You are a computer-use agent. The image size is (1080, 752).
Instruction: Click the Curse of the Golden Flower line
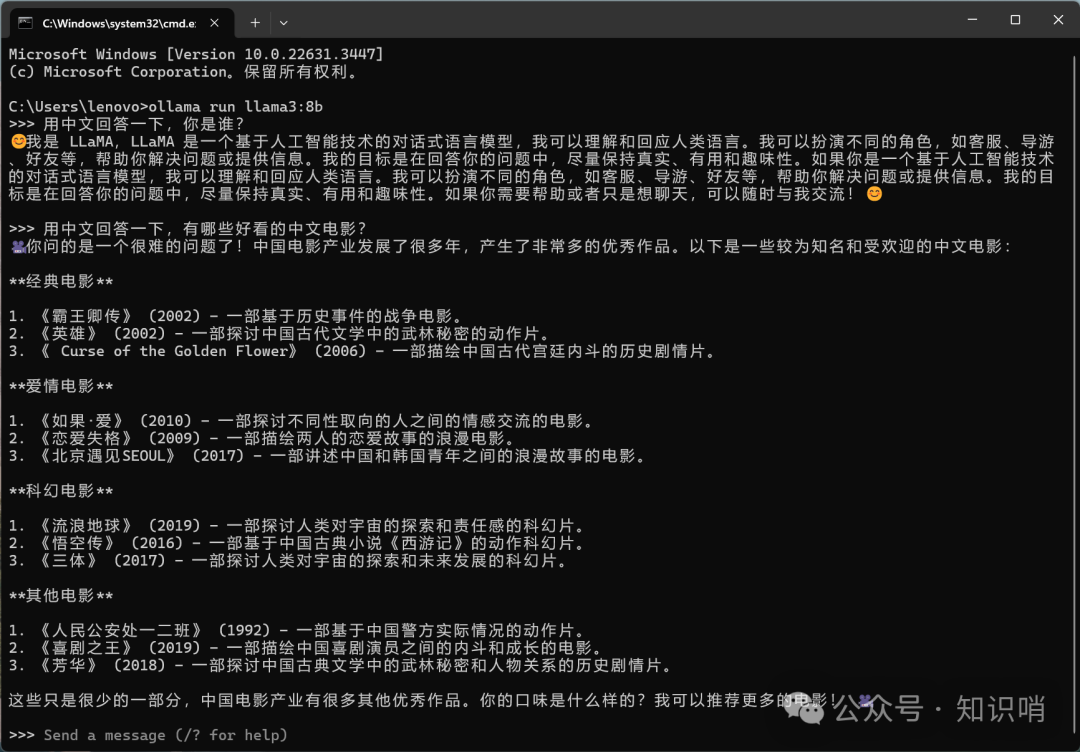[x=364, y=351]
